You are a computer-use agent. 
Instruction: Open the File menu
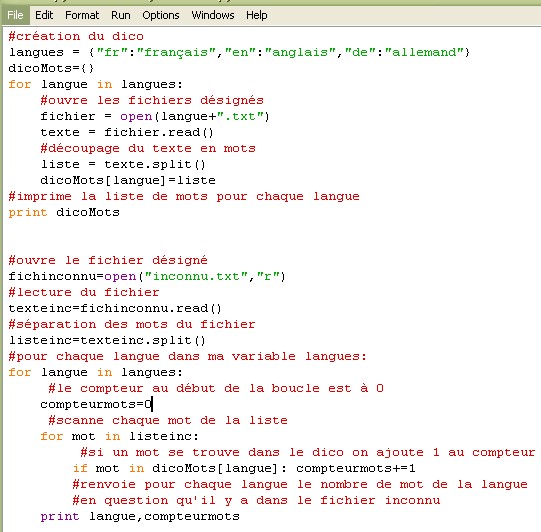coord(15,15)
